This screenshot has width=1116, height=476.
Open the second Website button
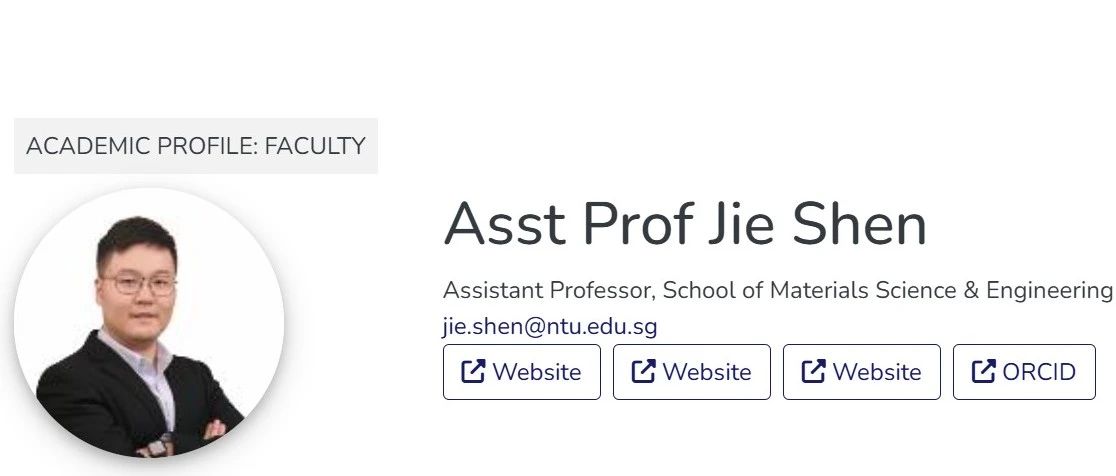pos(692,372)
